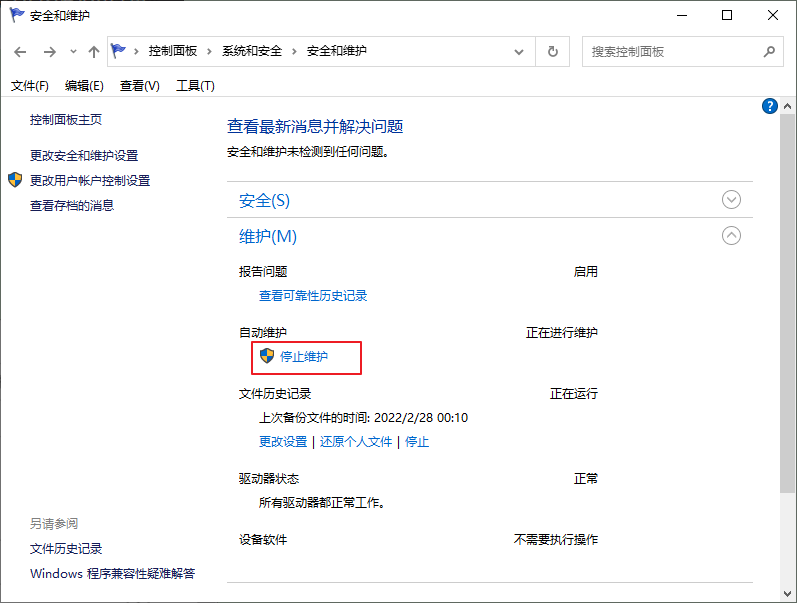
Task: Click 停止 to stop file history
Action: (417, 442)
